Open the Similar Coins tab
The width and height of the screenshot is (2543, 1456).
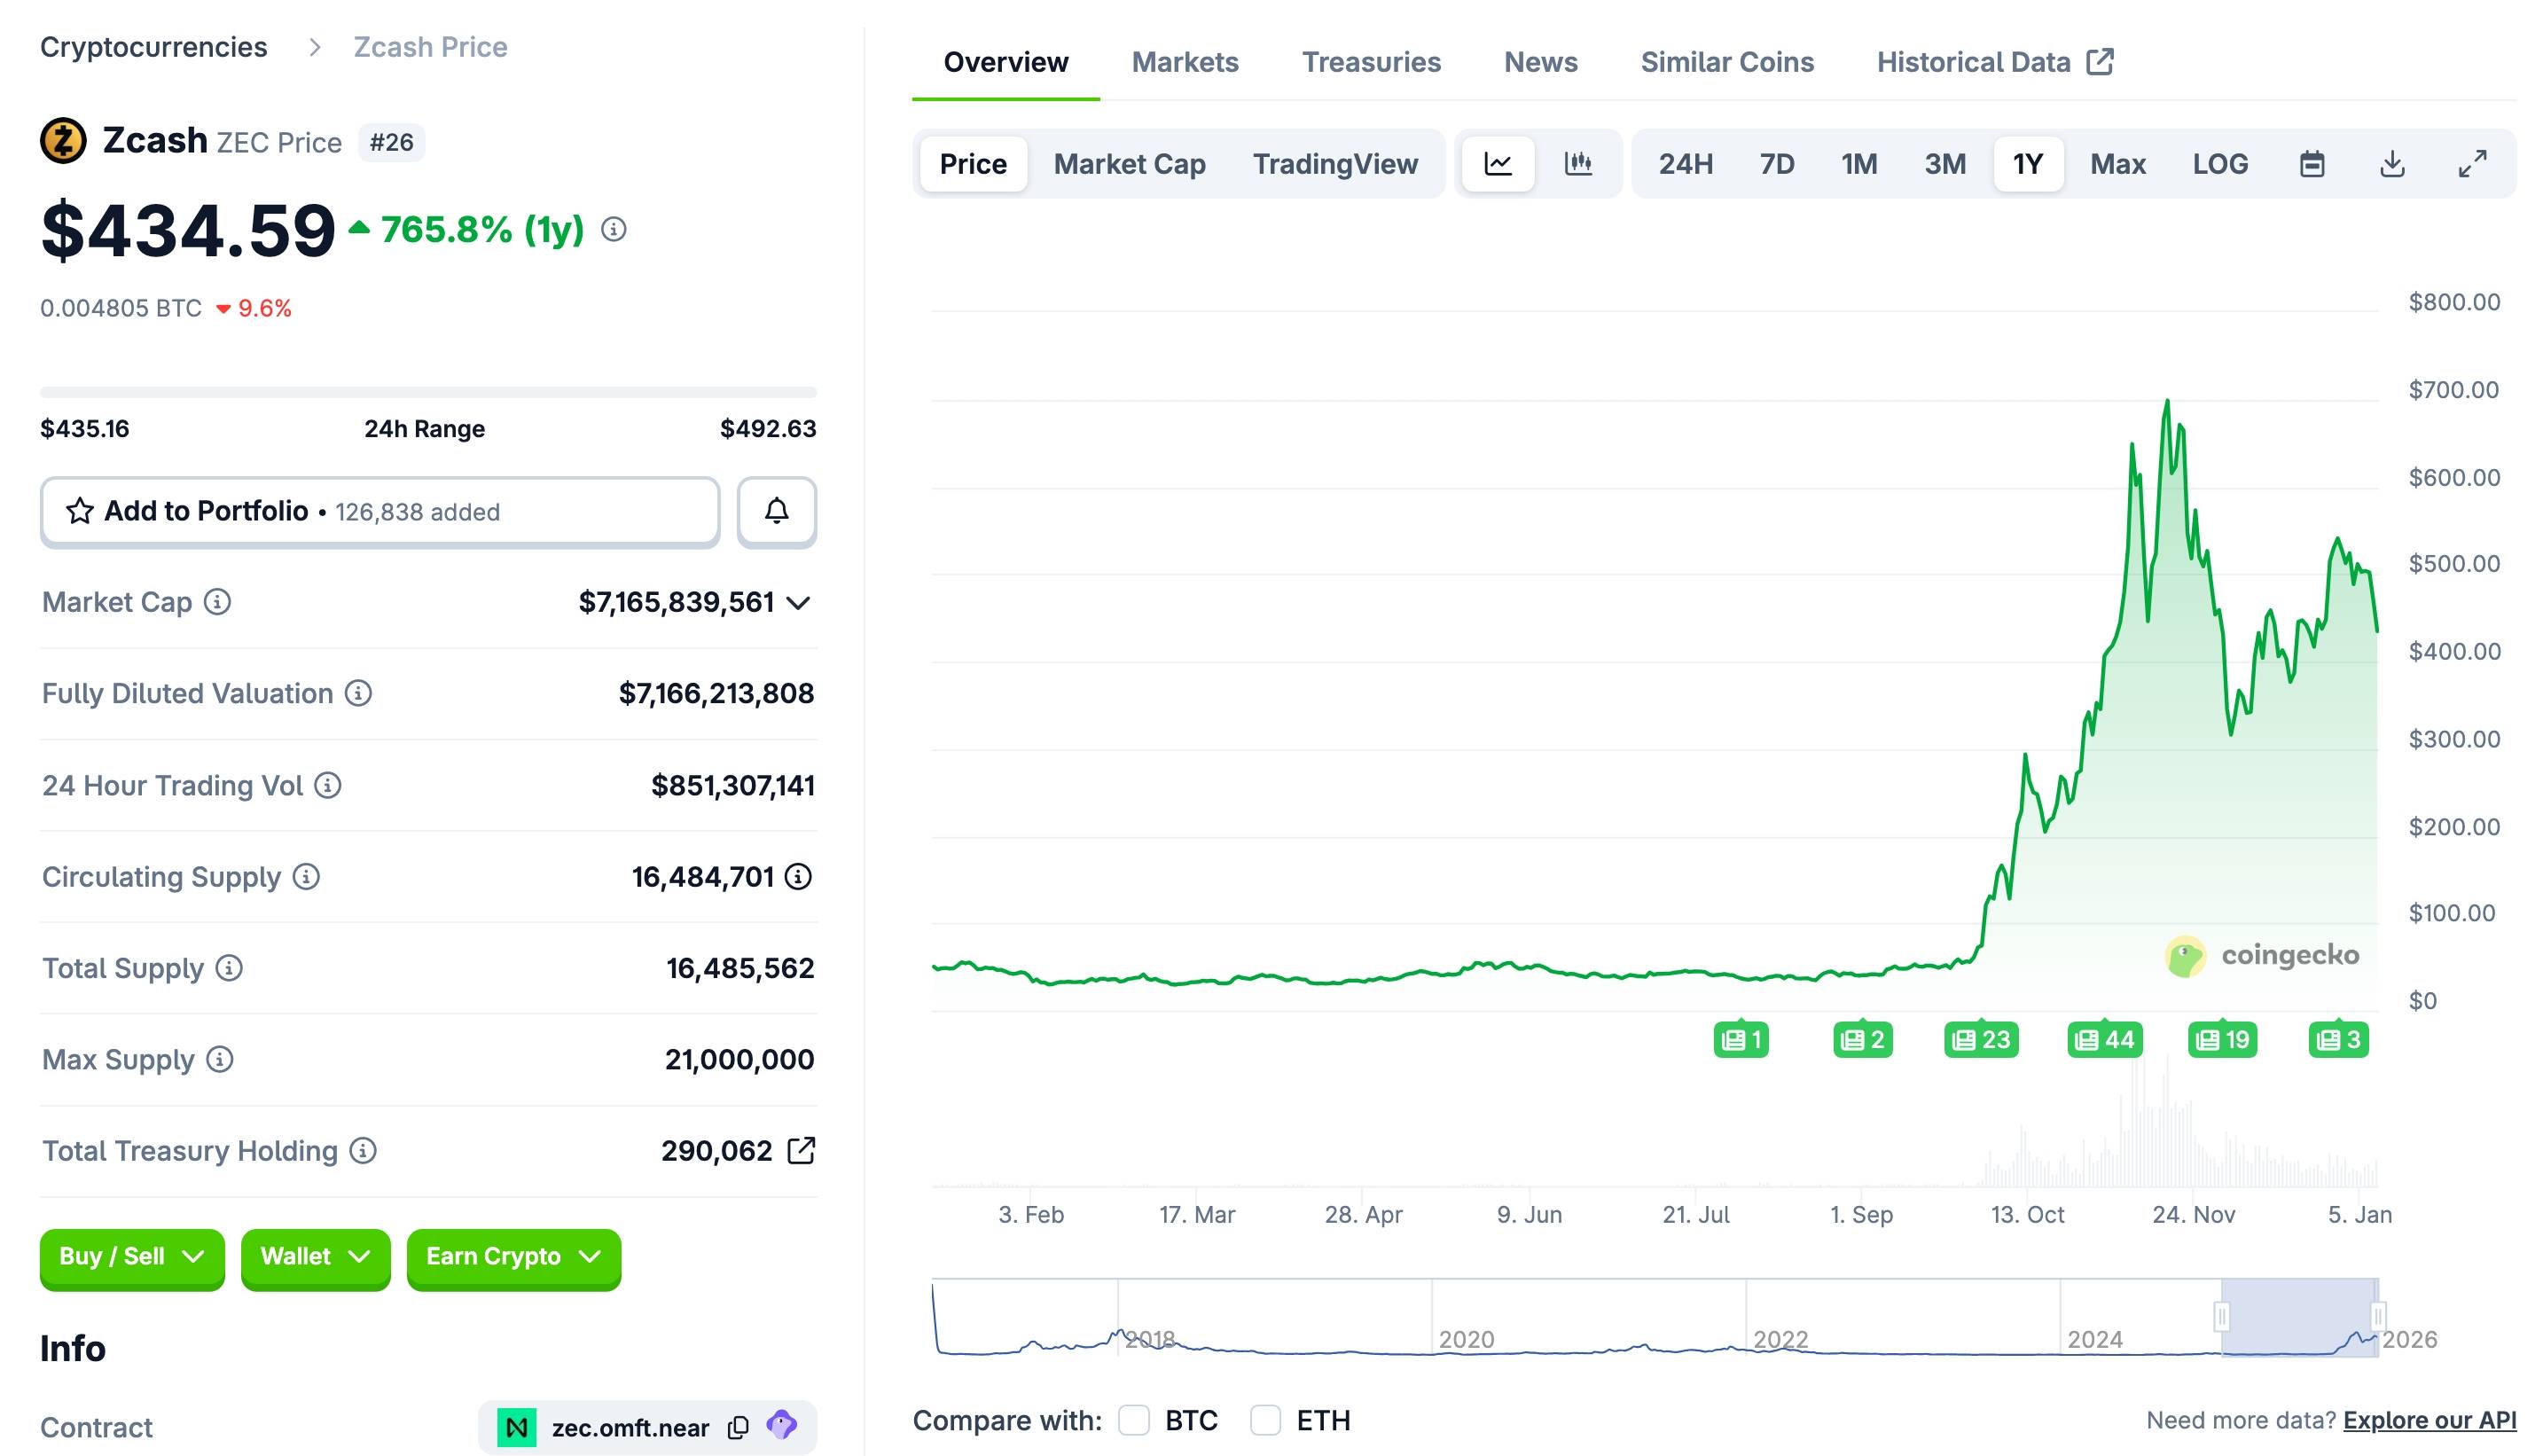point(1726,62)
